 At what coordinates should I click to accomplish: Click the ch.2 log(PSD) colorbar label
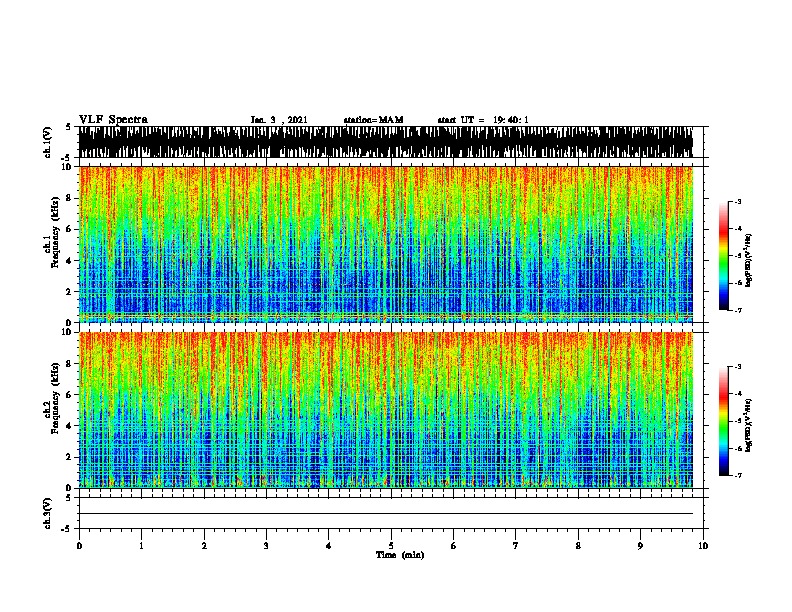(748, 425)
